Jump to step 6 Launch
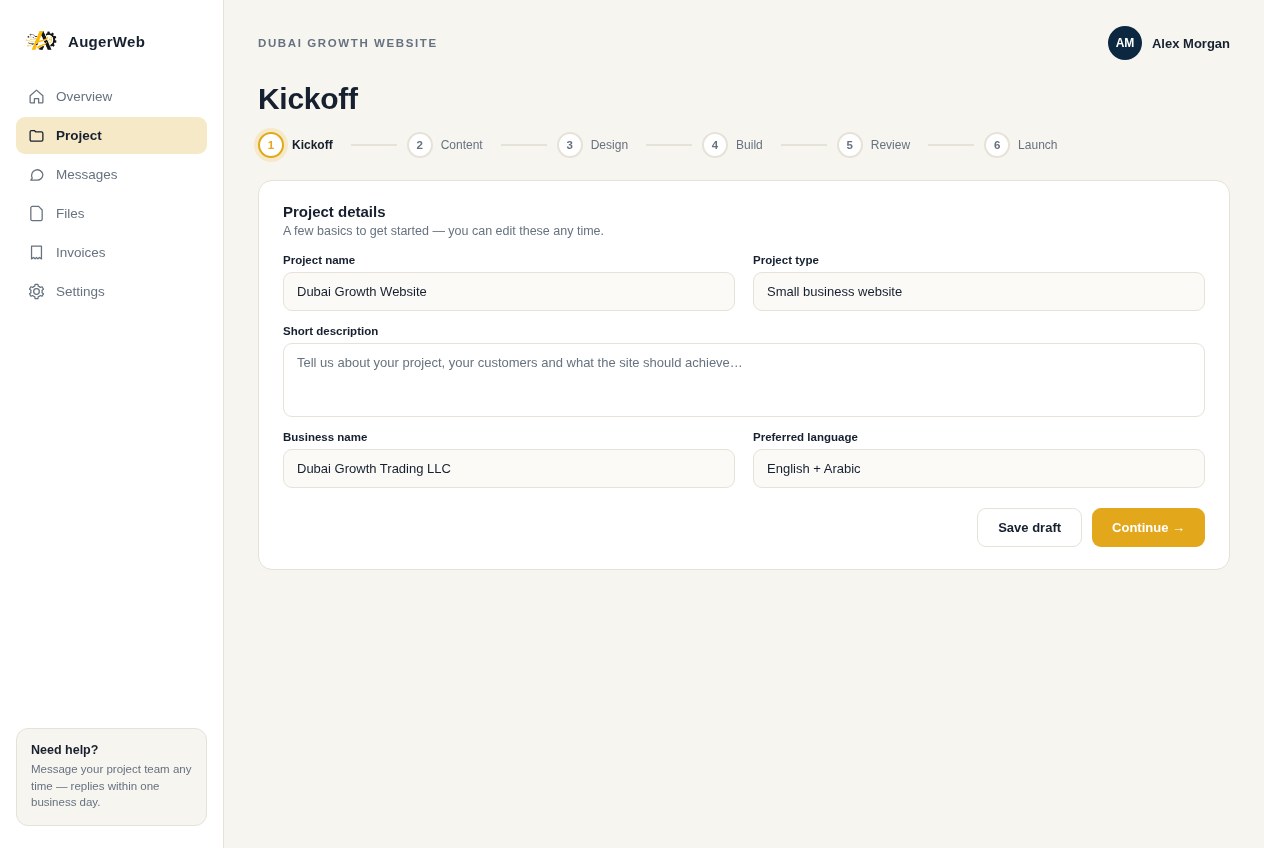Screen dimensions: 1264x848 point(1020,145)
